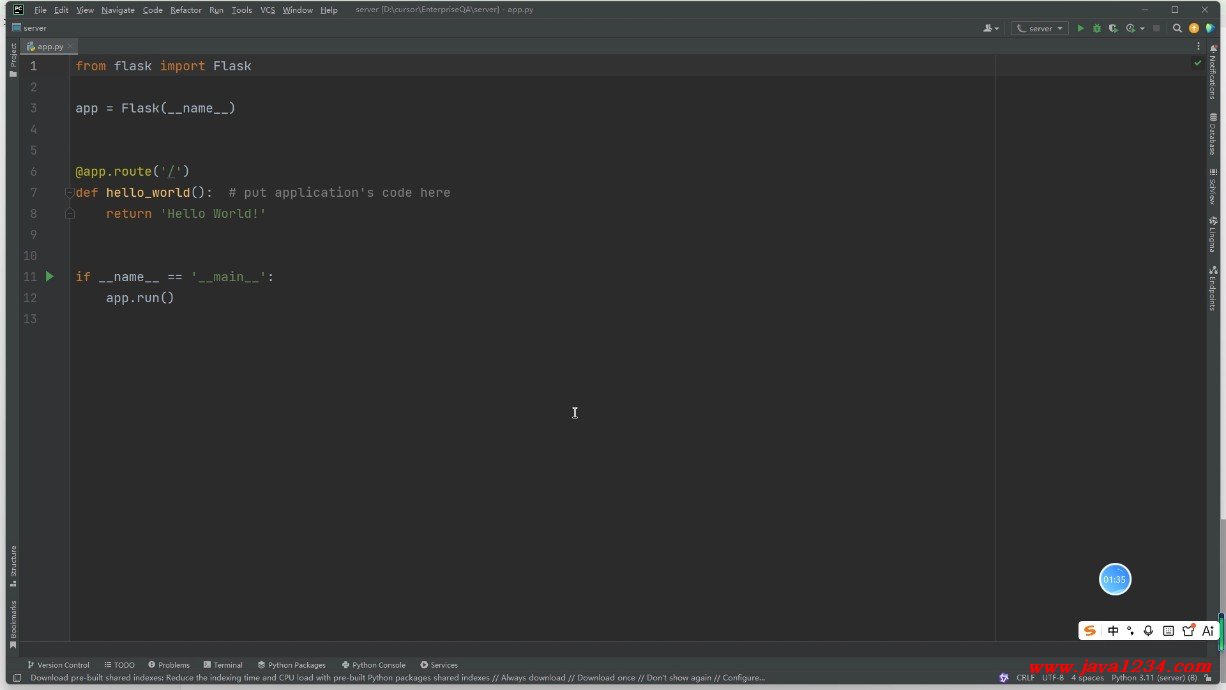The height and width of the screenshot is (690, 1226).
Task: Click the Search Everywhere magnifier icon
Action: [1177, 28]
